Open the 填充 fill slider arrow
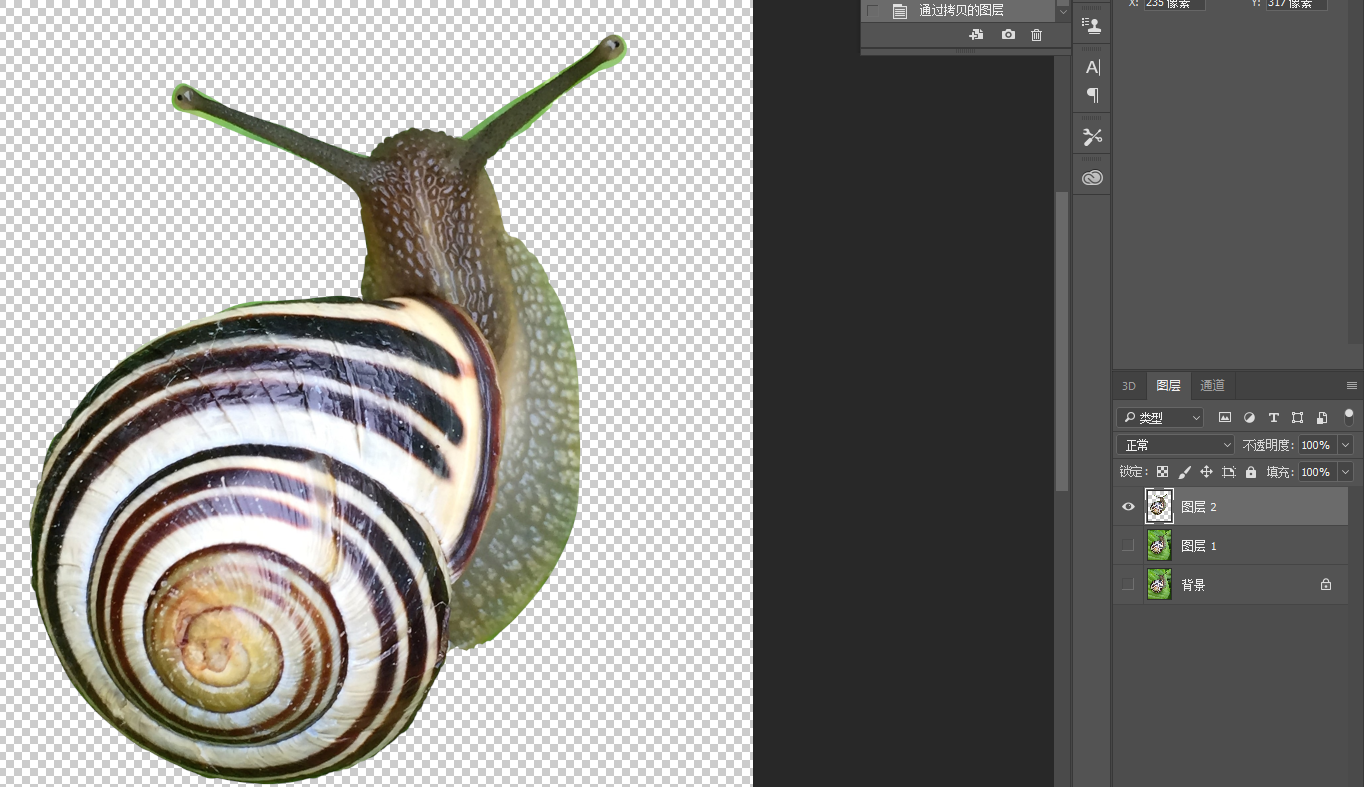1364x787 pixels. click(1345, 472)
